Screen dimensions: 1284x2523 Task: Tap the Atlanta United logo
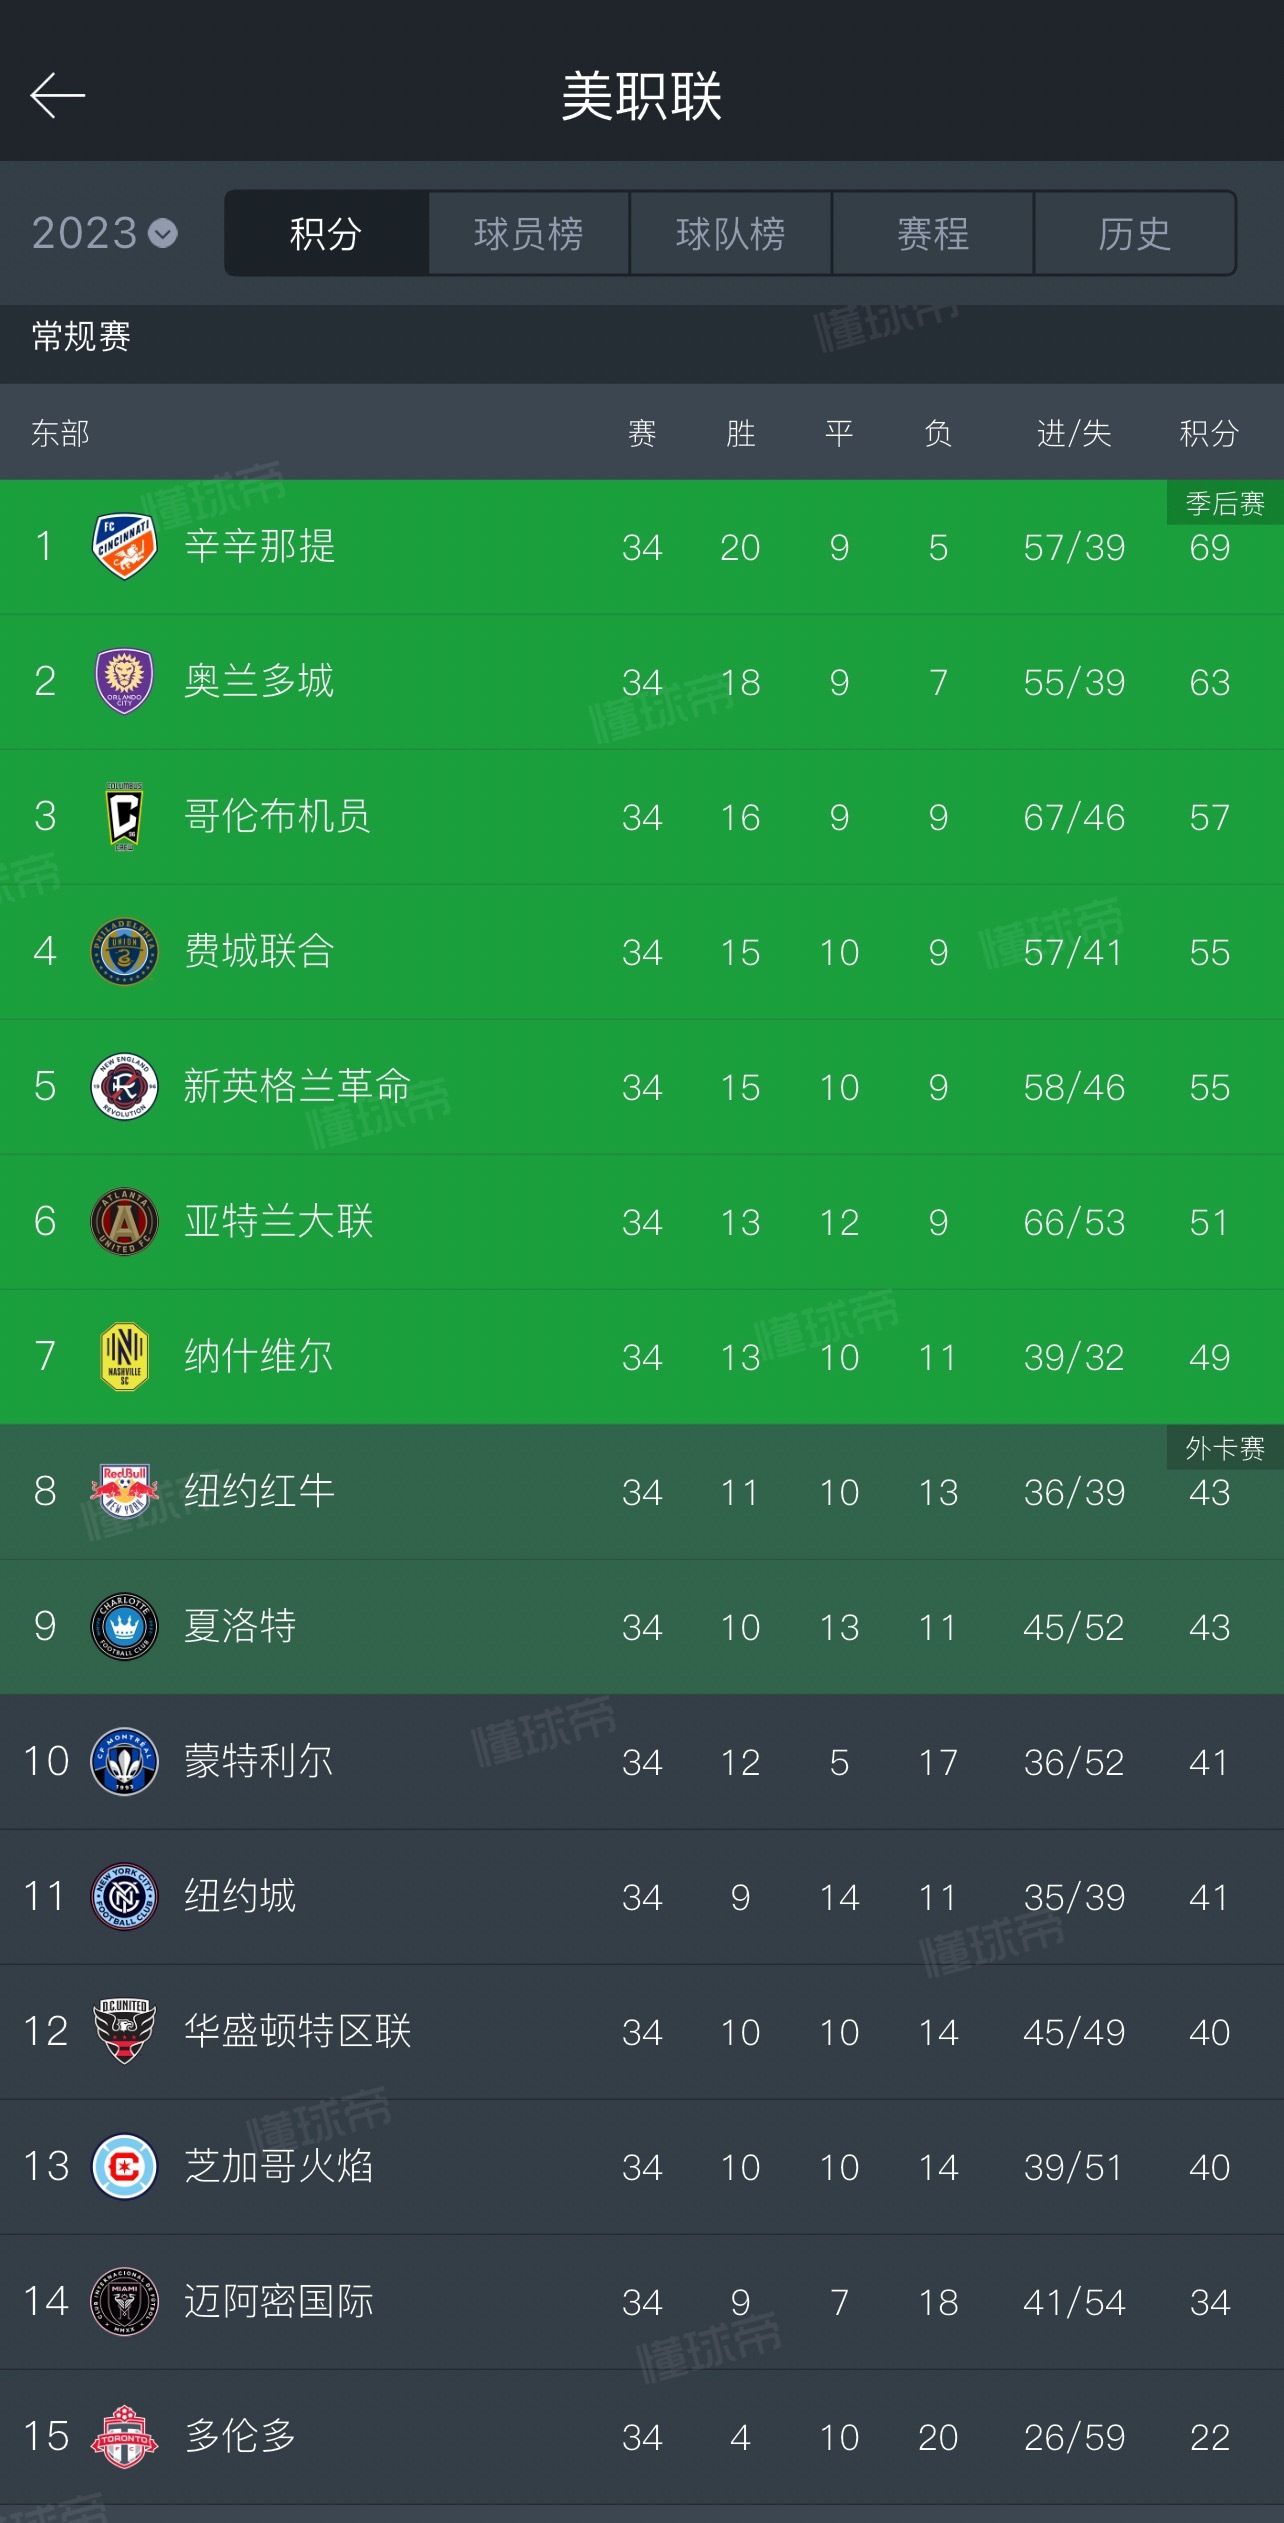124,1221
